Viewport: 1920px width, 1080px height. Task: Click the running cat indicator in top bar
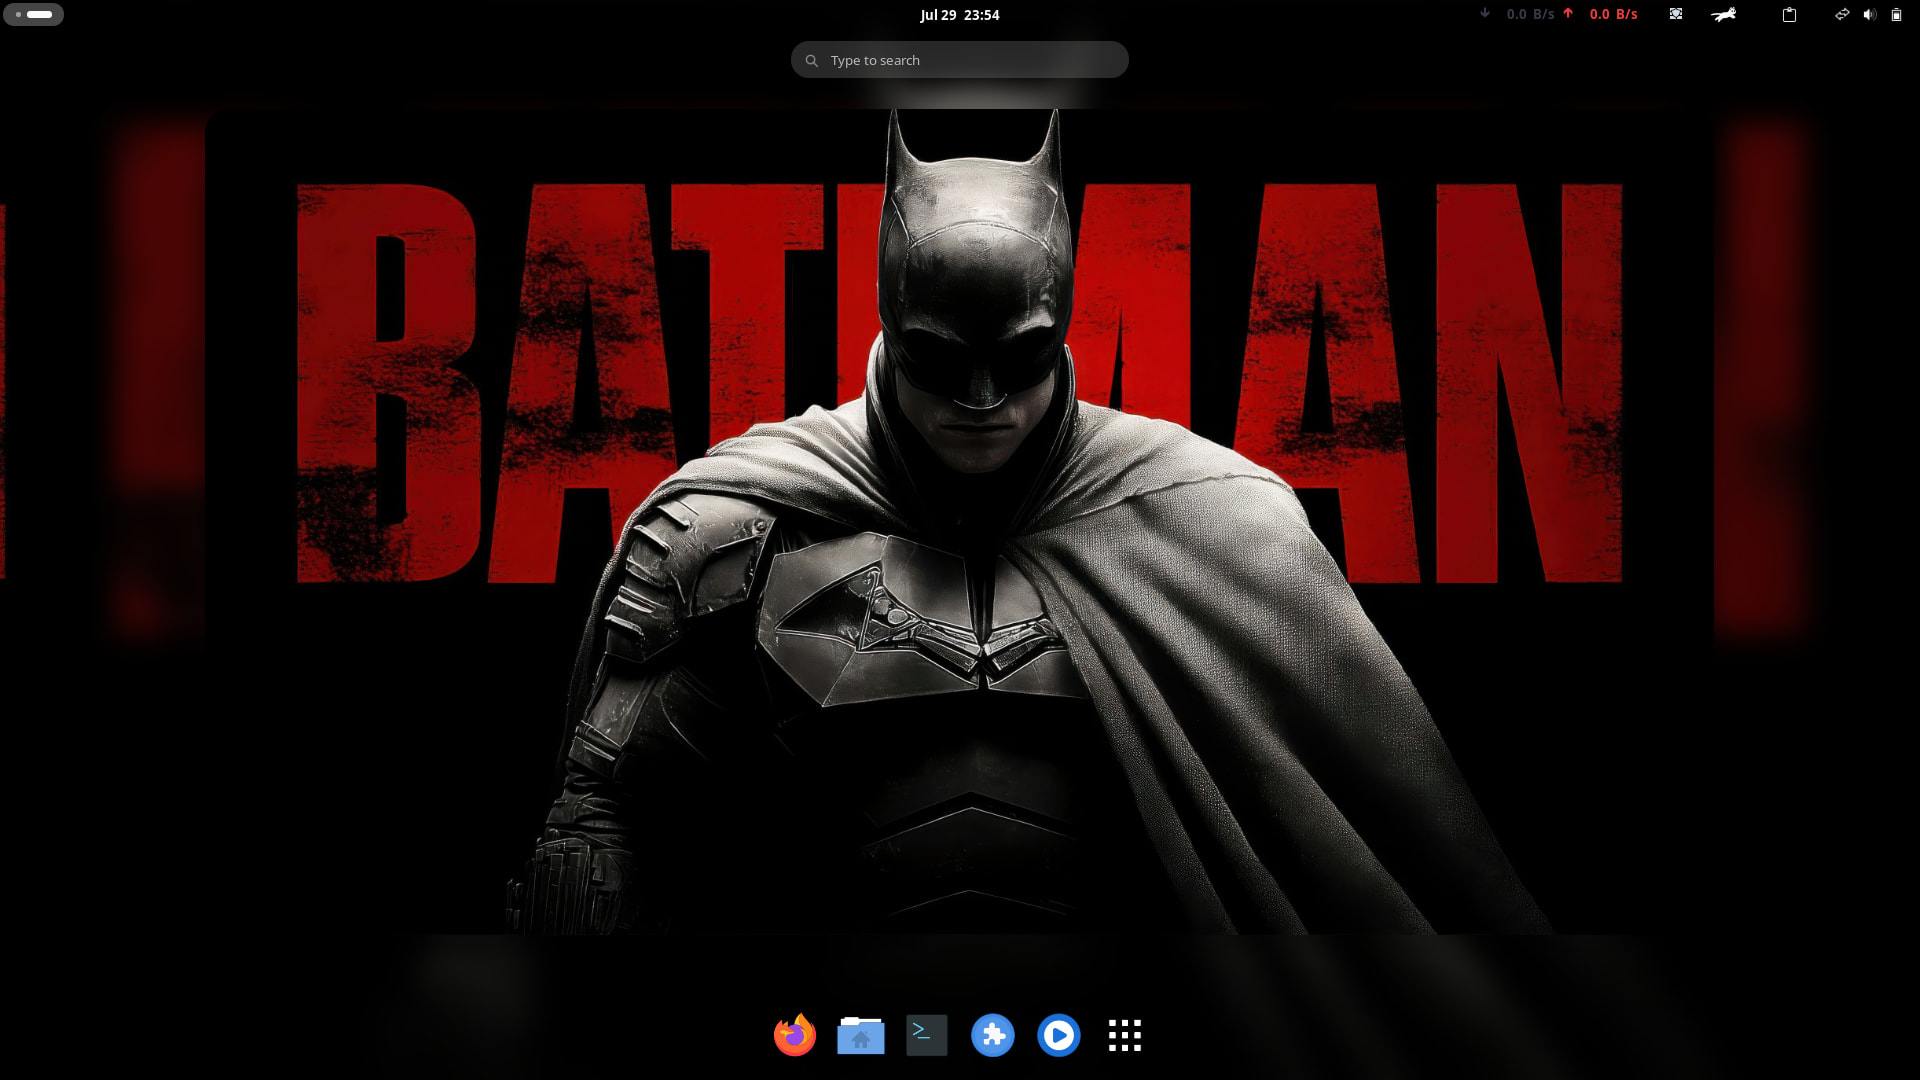(1724, 14)
